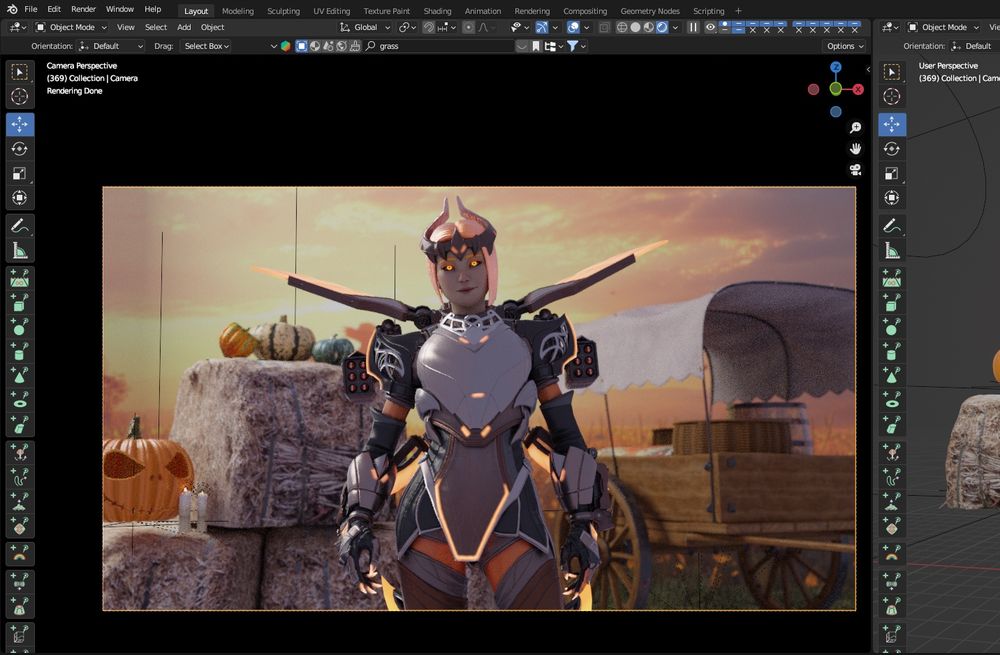Open Drag Select Box dropdown
1000x655 pixels.
[206, 46]
